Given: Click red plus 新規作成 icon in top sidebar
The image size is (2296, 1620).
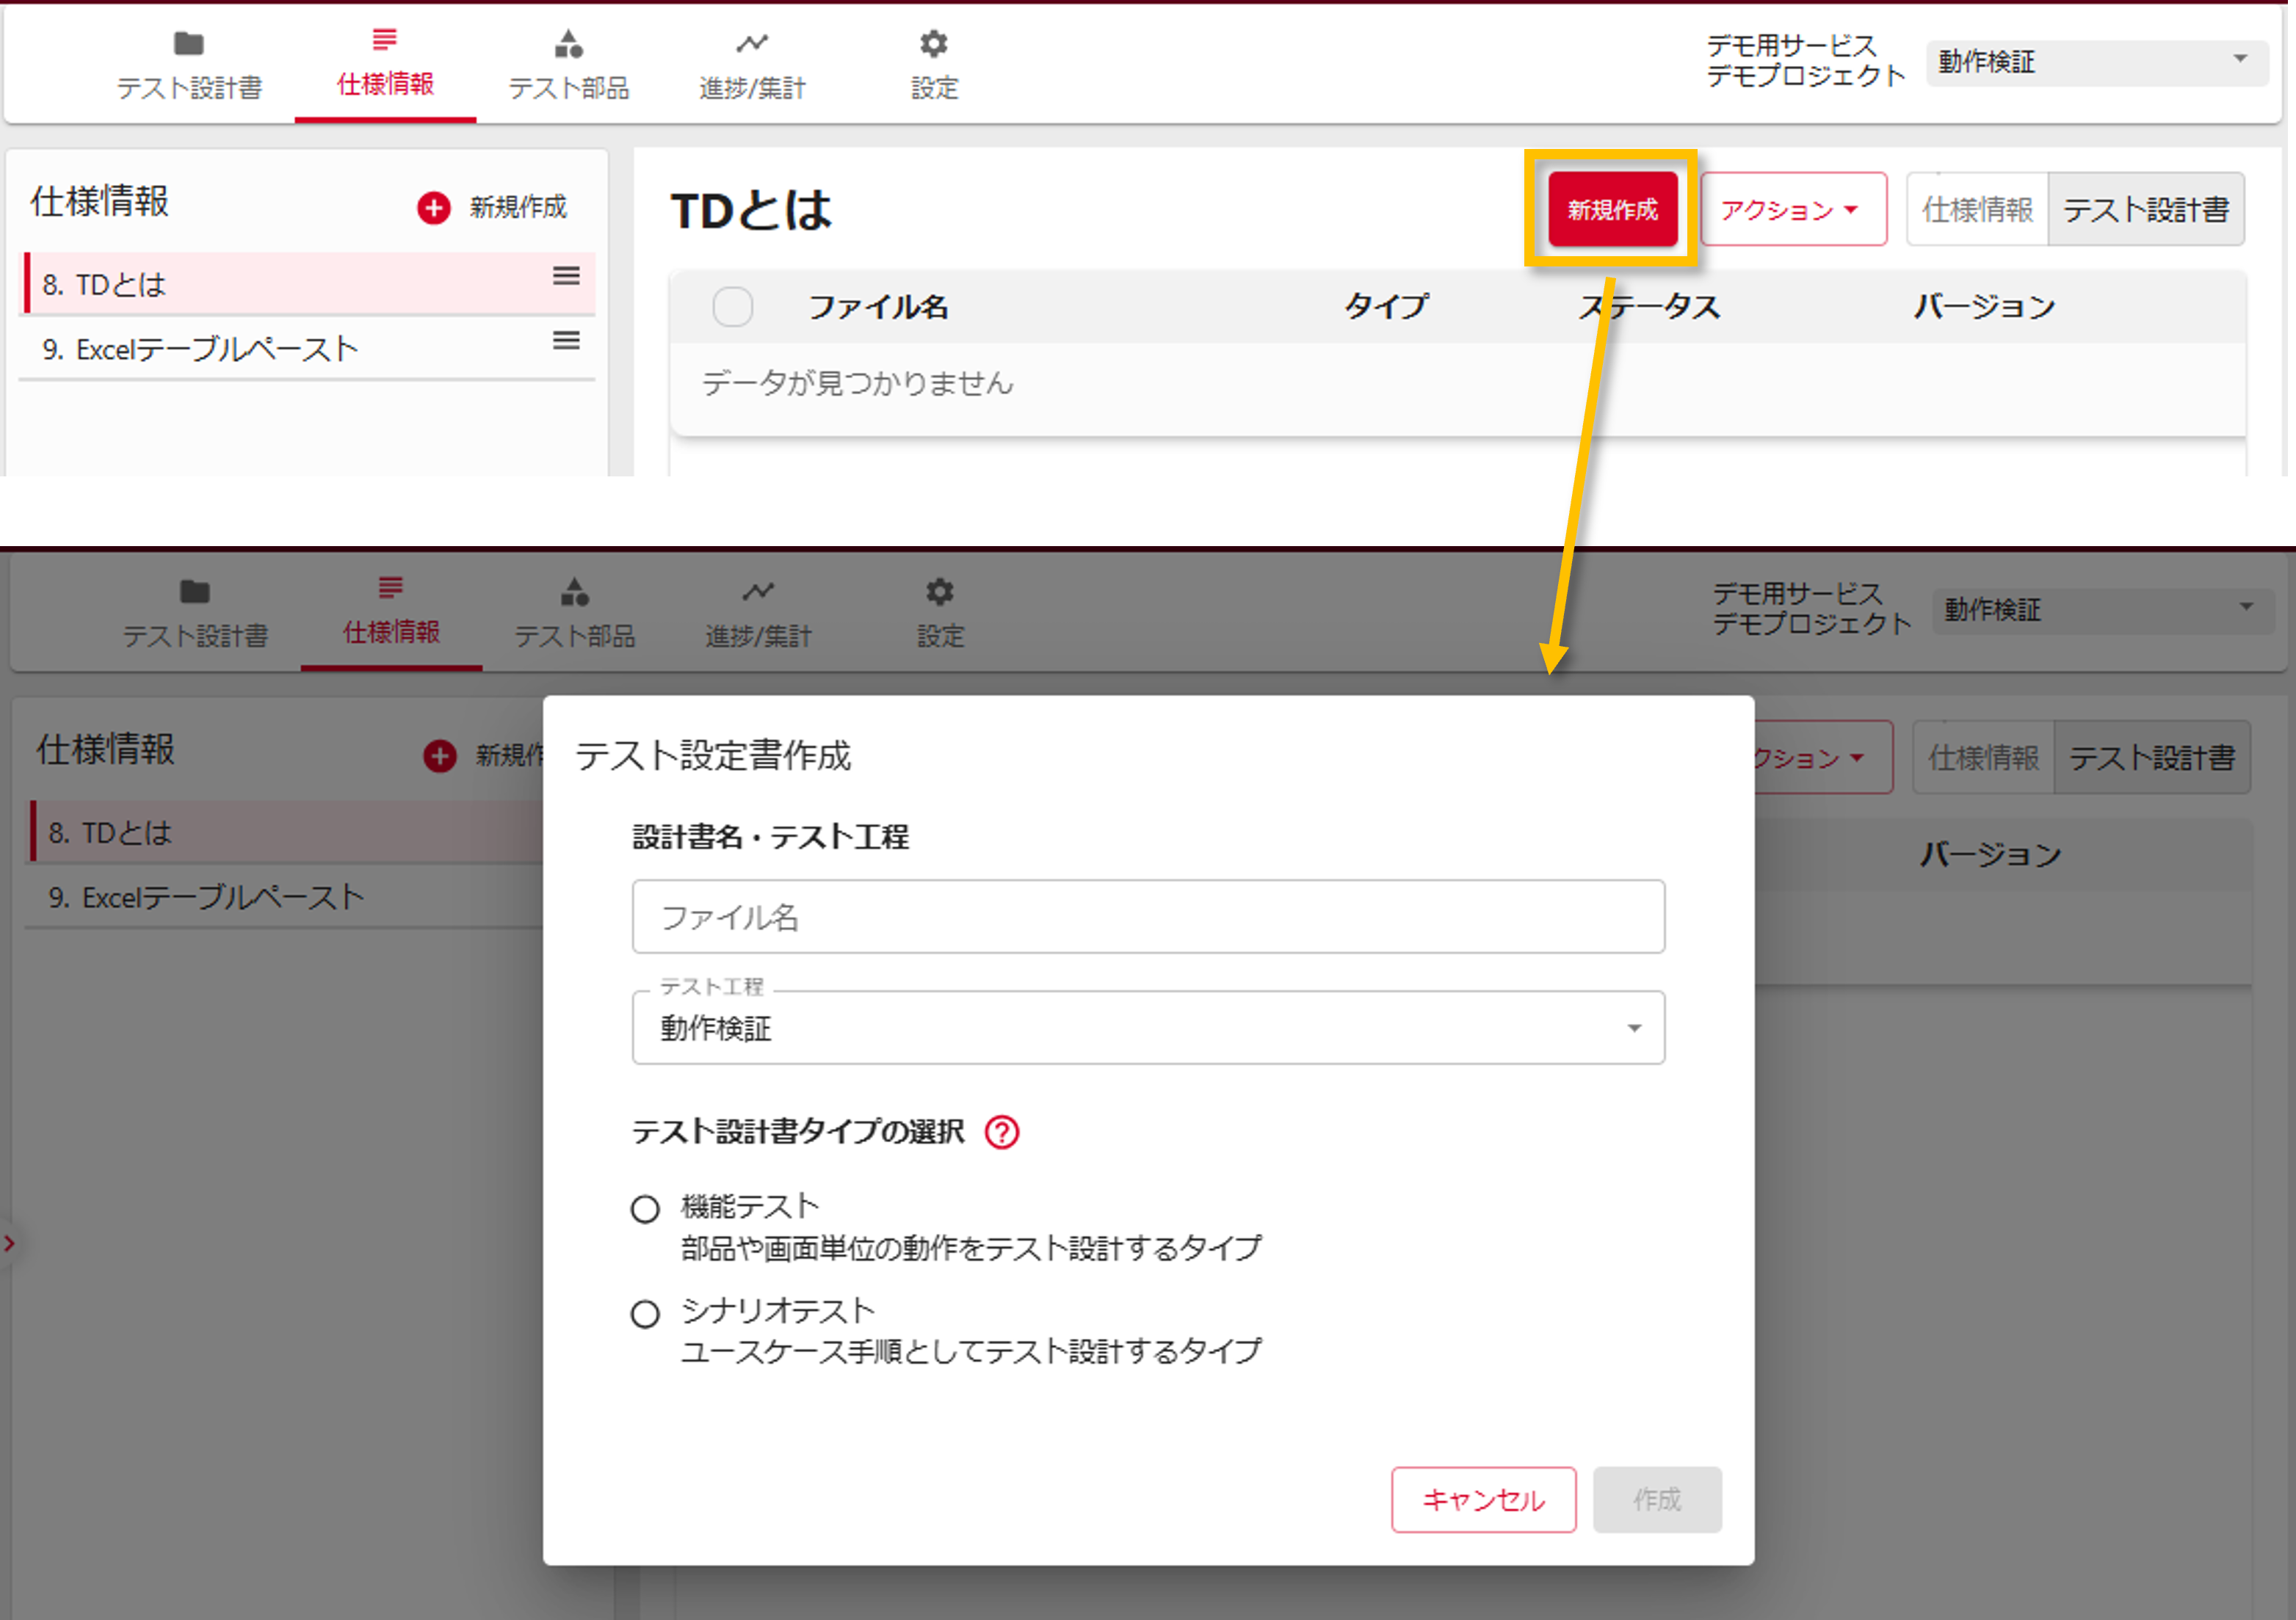Looking at the screenshot, I should [433, 207].
